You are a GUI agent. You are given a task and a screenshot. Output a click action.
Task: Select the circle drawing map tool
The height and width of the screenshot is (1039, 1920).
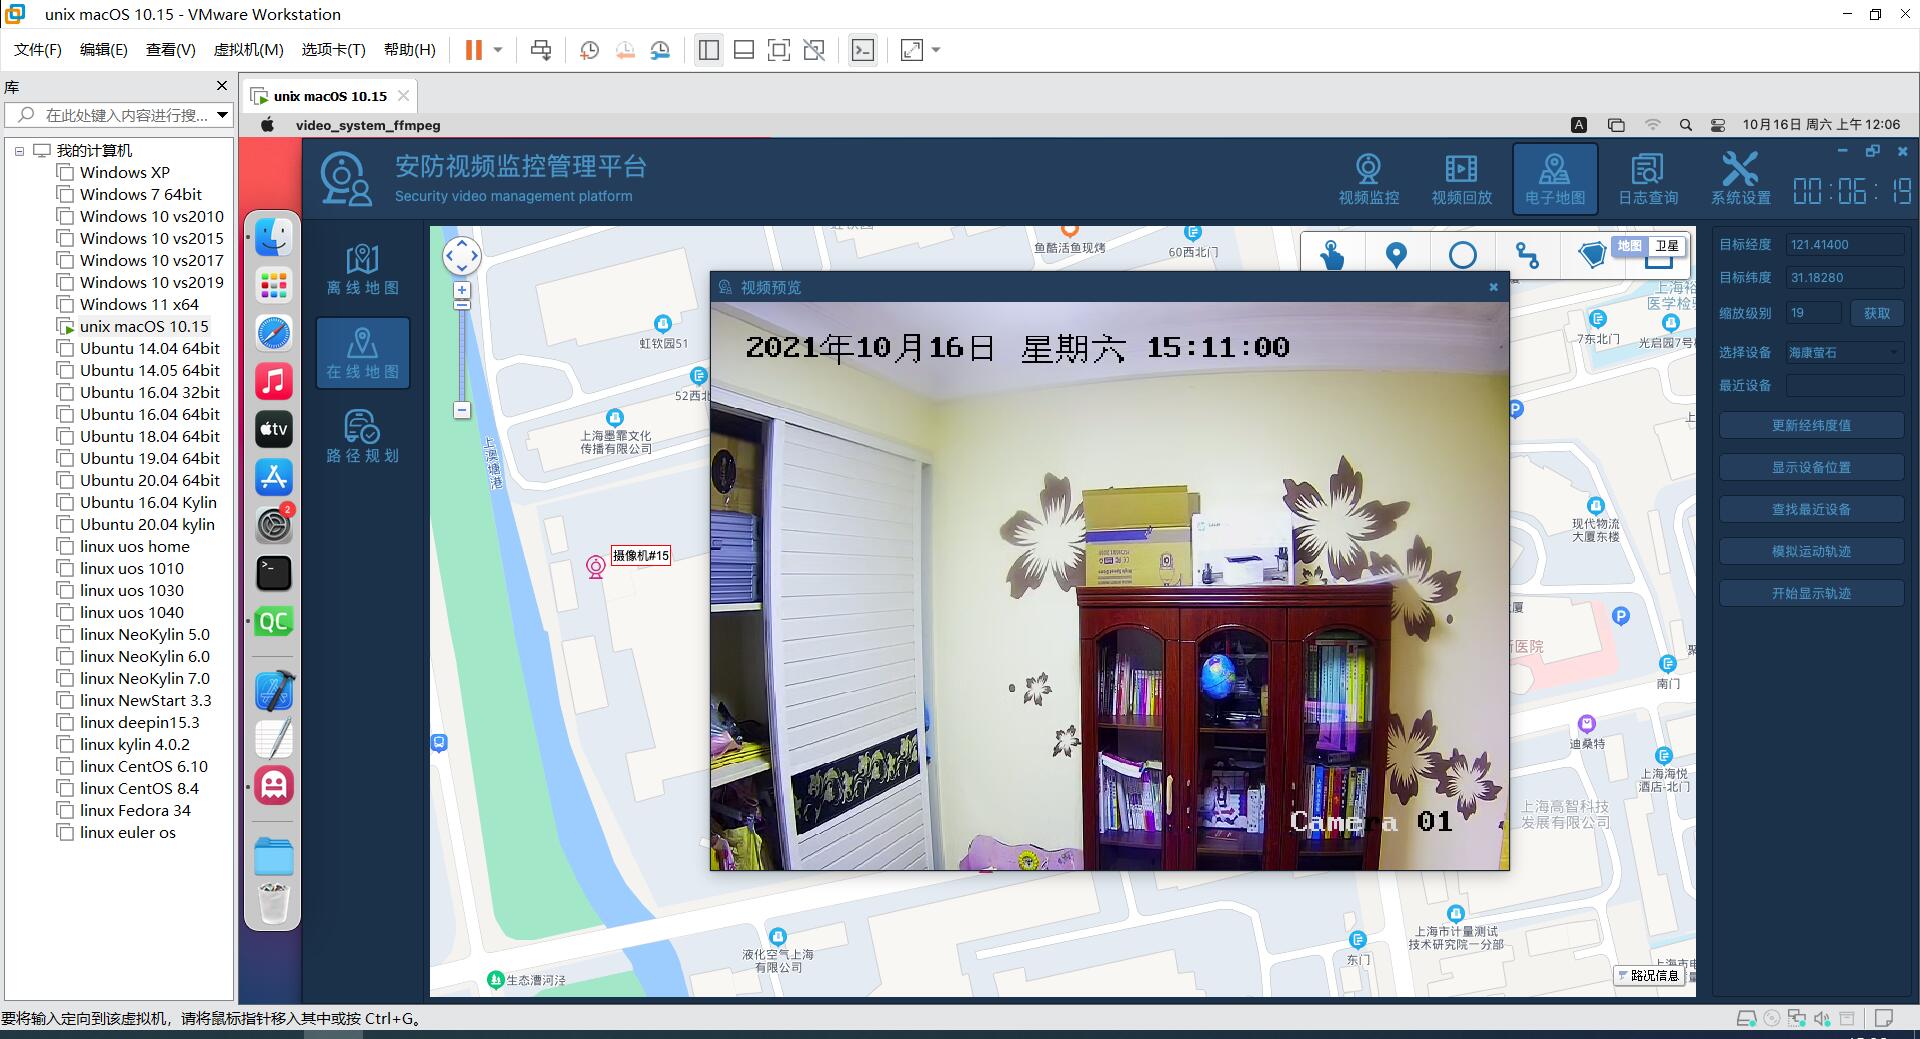1462,255
